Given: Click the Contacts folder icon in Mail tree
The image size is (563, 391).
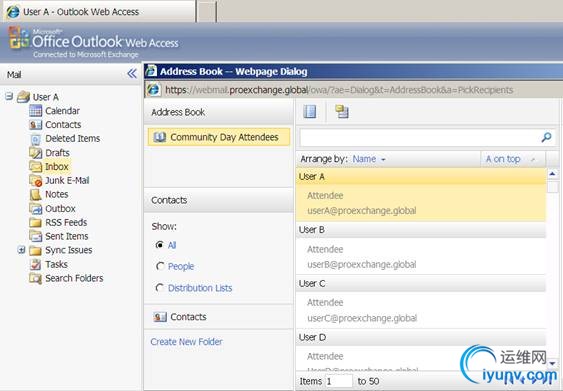Looking at the screenshot, I should coord(35,125).
